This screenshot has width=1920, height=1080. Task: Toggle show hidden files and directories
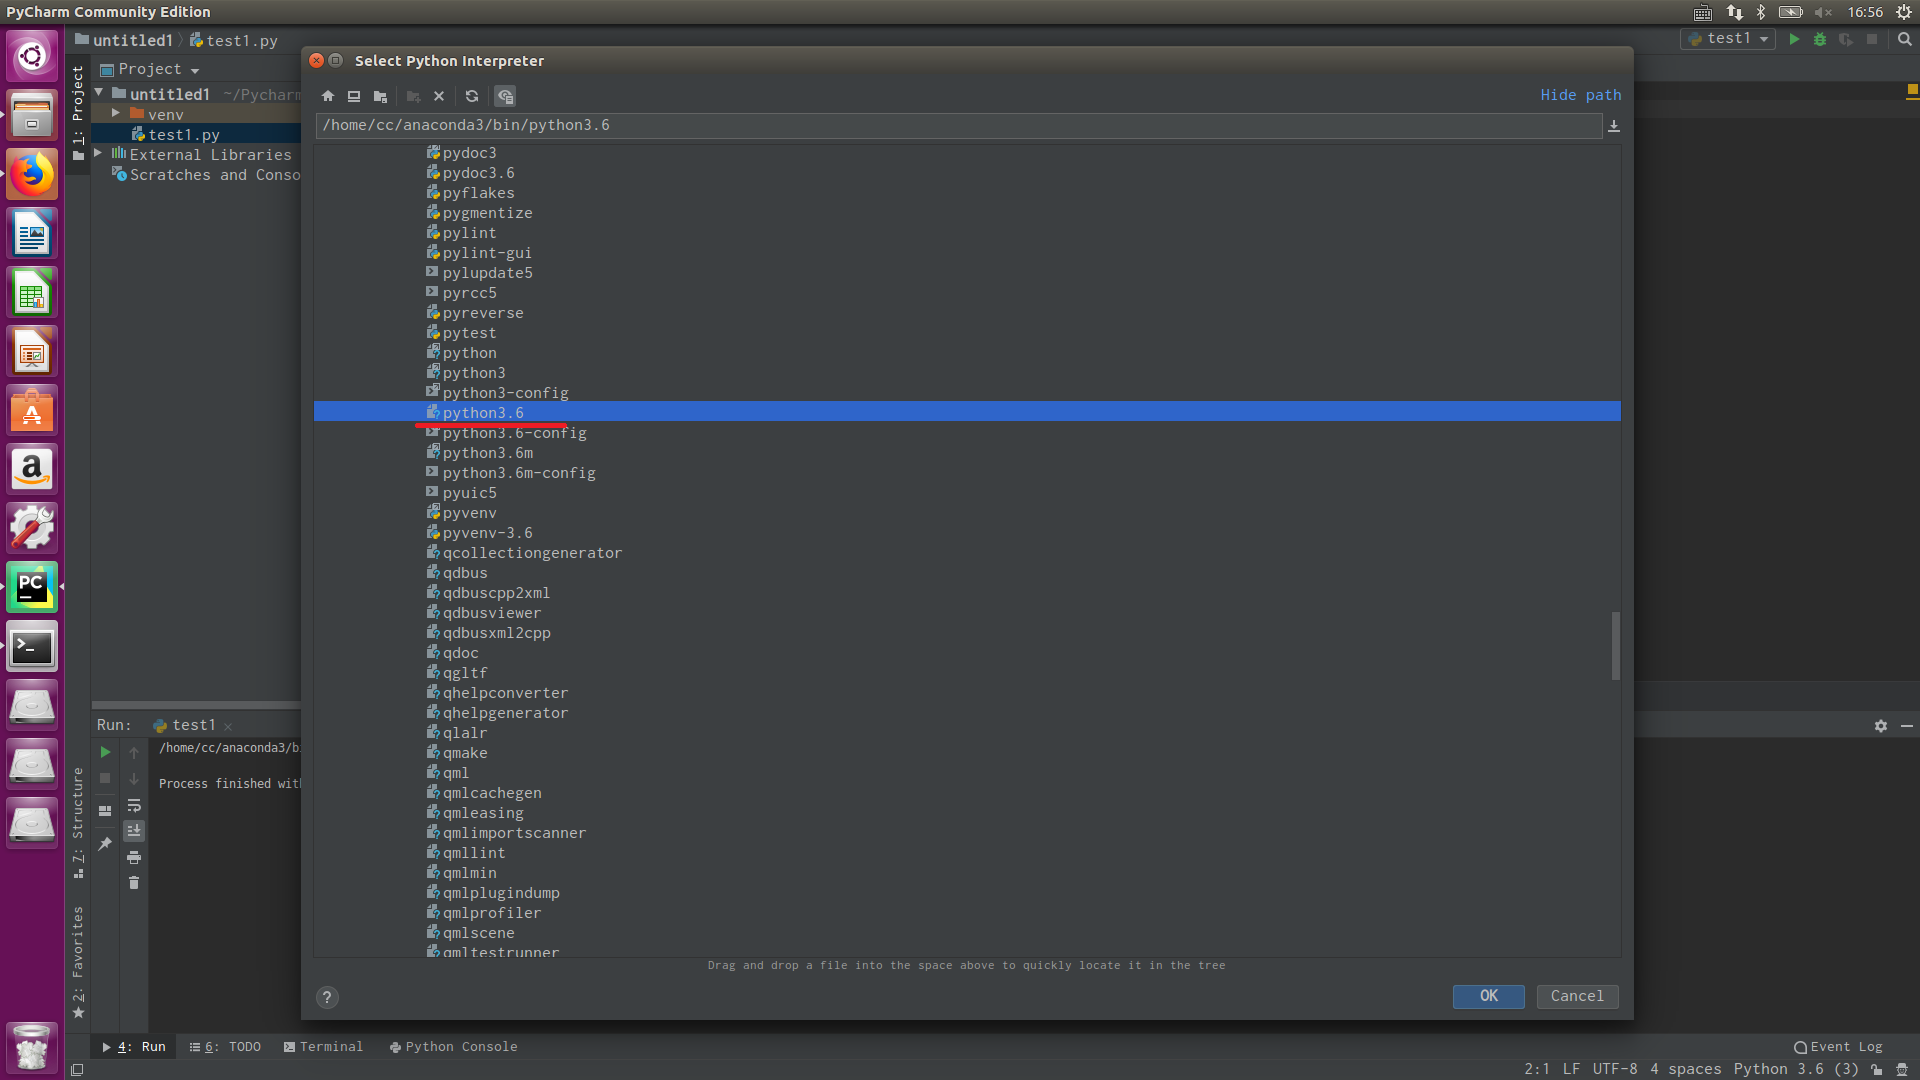[505, 96]
